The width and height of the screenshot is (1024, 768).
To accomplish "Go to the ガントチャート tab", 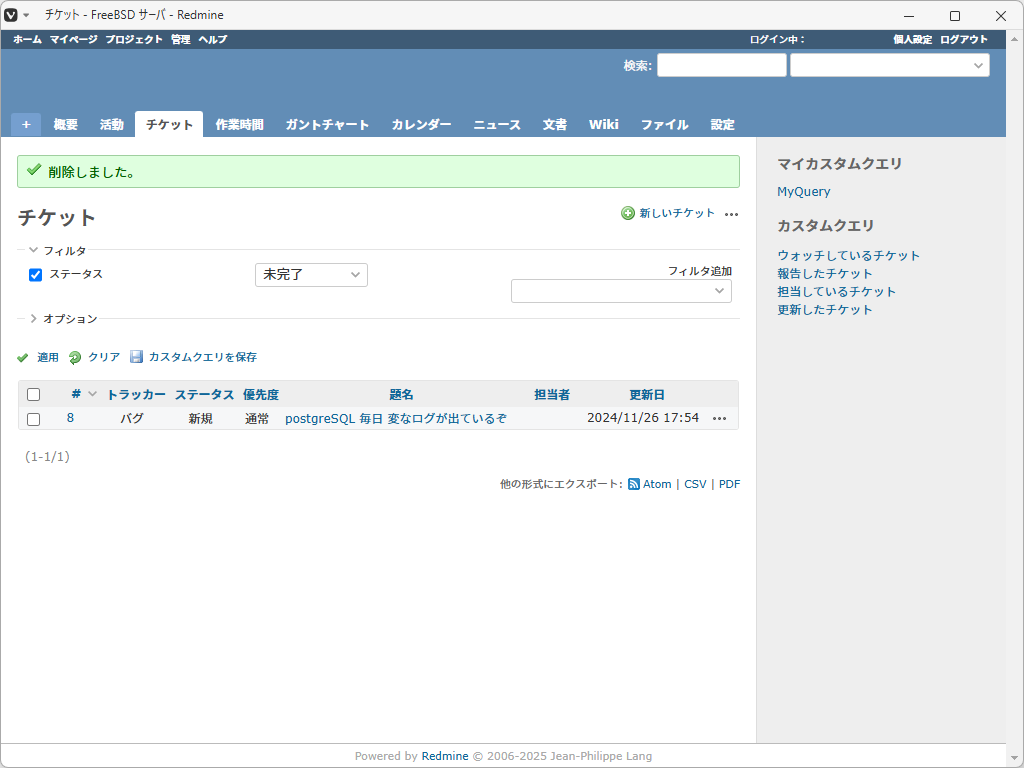I will point(327,124).
